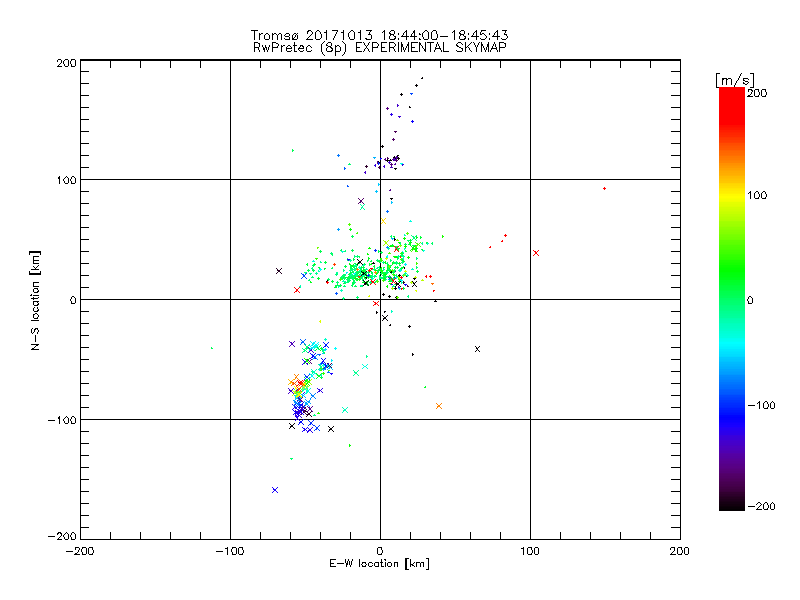Click the colorbar tick label 200
This screenshot has width=800, height=600.
[x=757, y=93]
